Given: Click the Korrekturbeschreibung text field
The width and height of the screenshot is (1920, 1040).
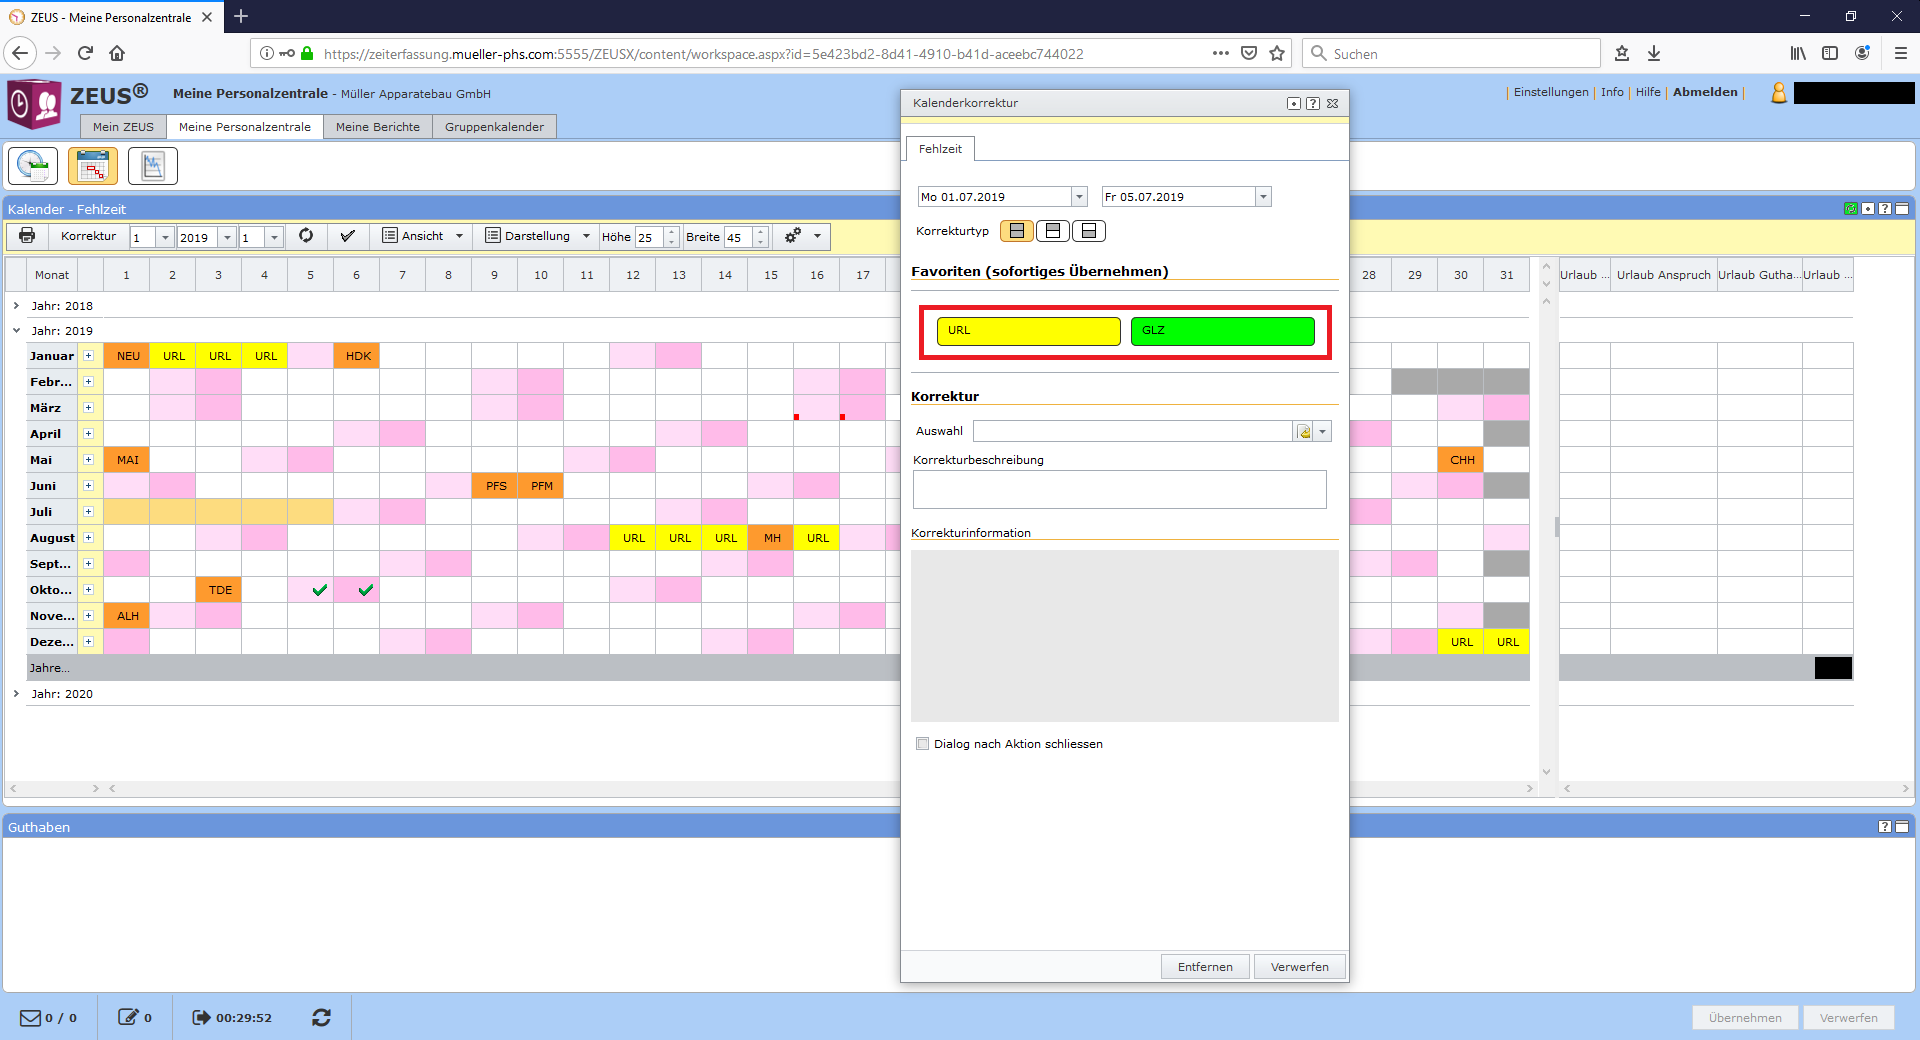Looking at the screenshot, I should (1119, 490).
